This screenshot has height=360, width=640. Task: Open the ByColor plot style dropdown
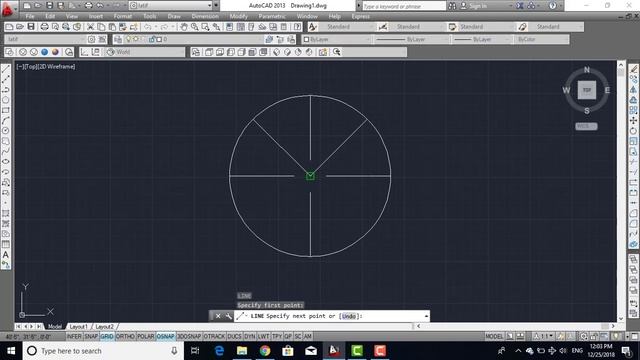(x=542, y=39)
